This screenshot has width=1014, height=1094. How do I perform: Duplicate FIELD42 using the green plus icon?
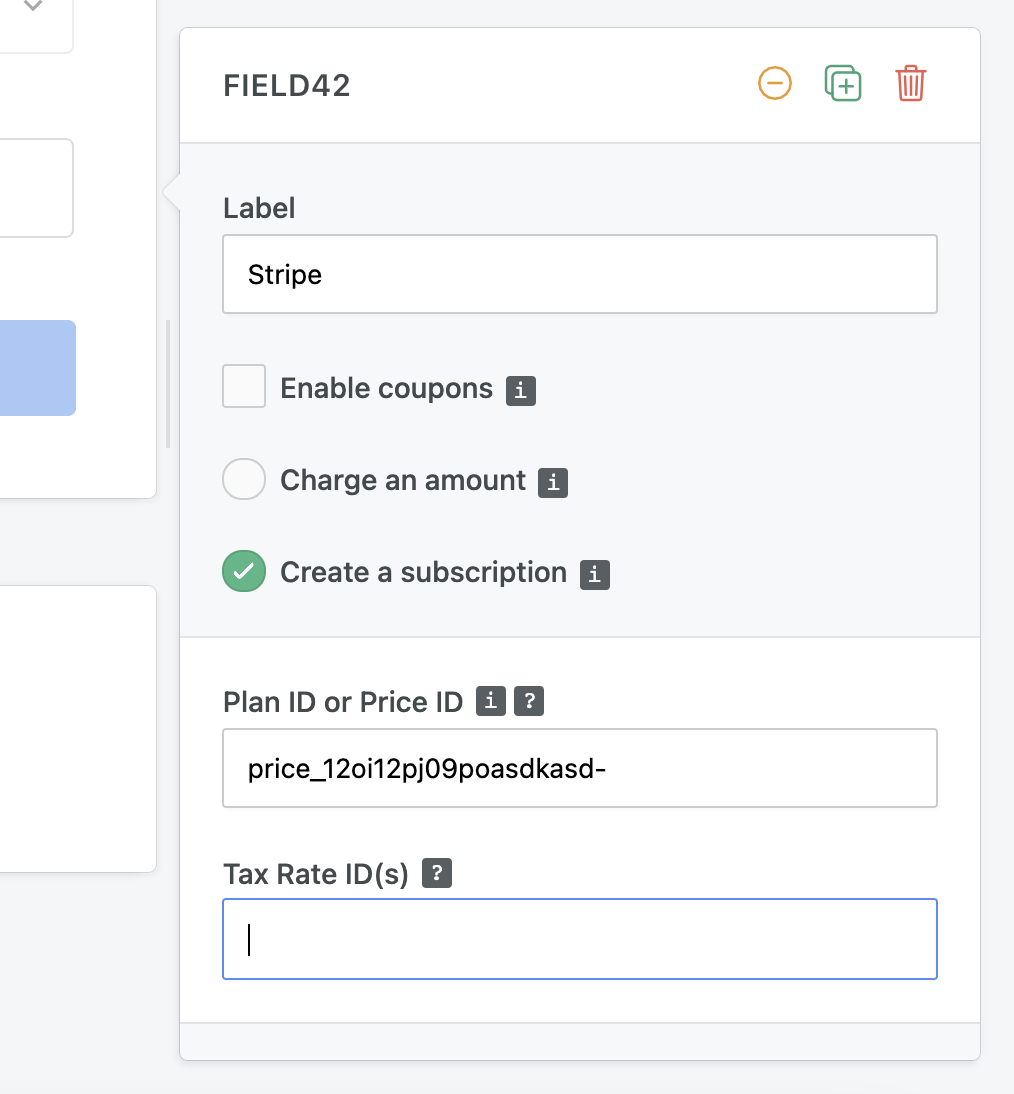click(x=843, y=84)
